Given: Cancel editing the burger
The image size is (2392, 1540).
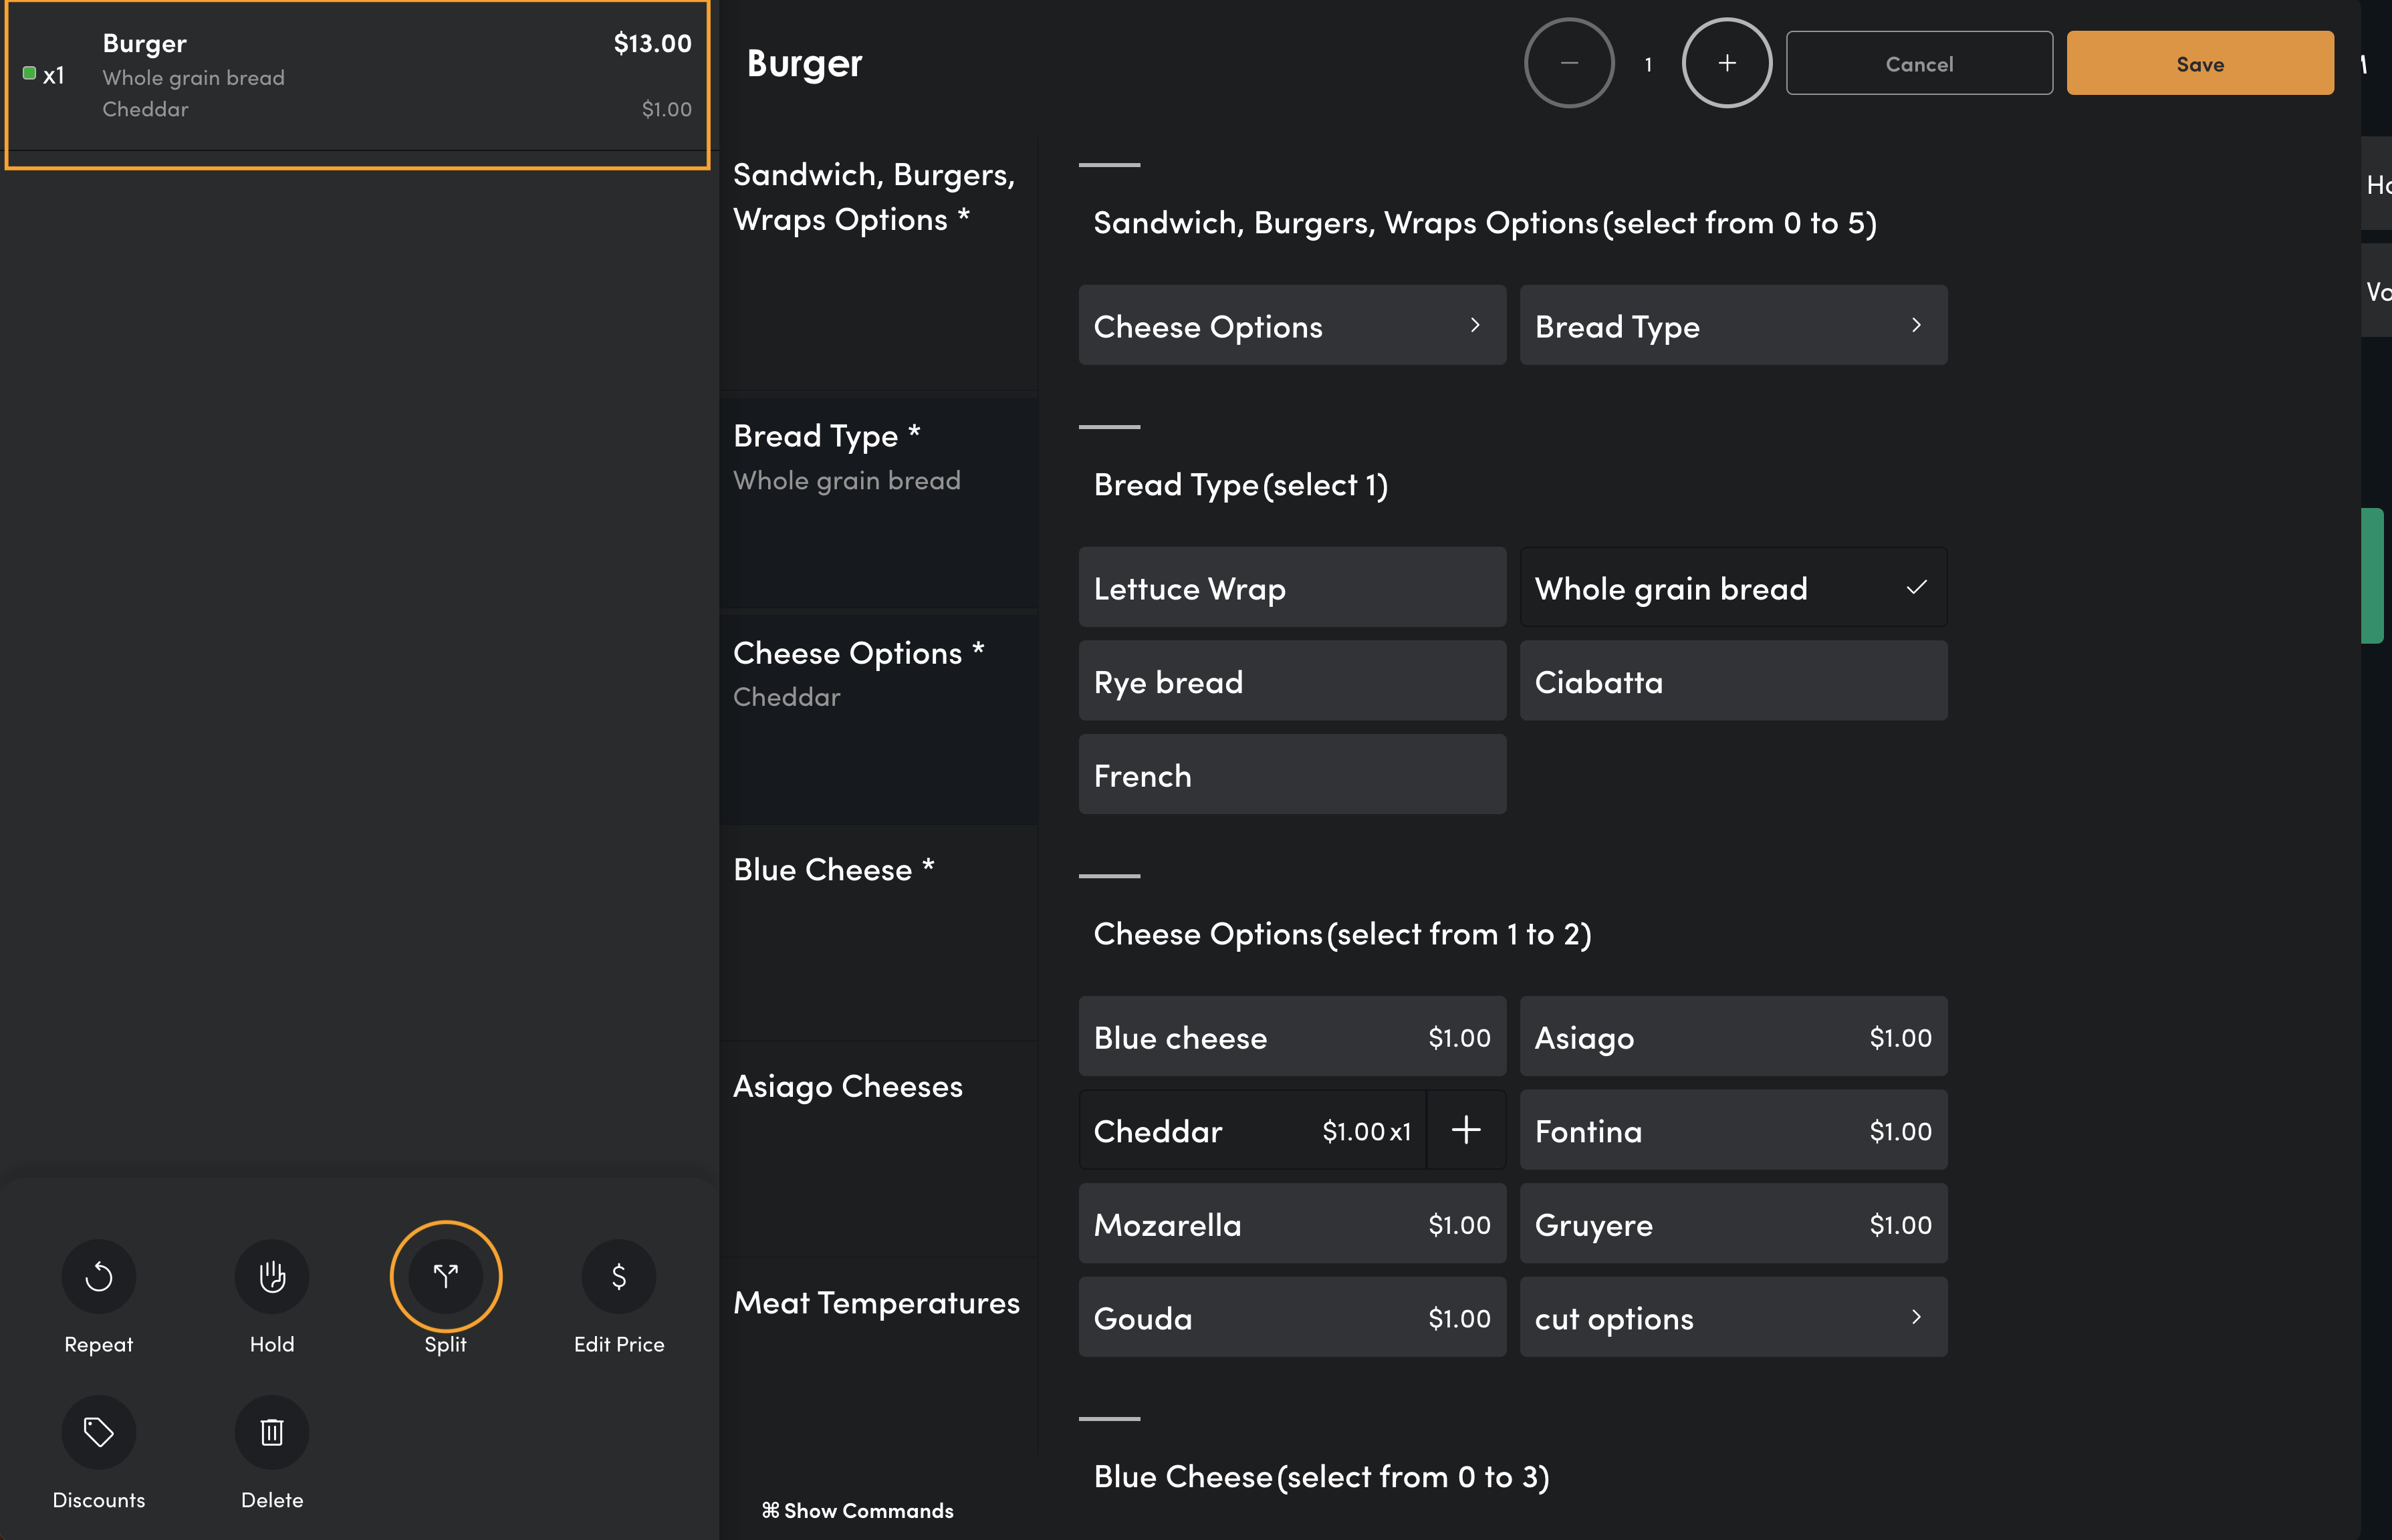Looking at the screenshot, I should [1919, 63].
